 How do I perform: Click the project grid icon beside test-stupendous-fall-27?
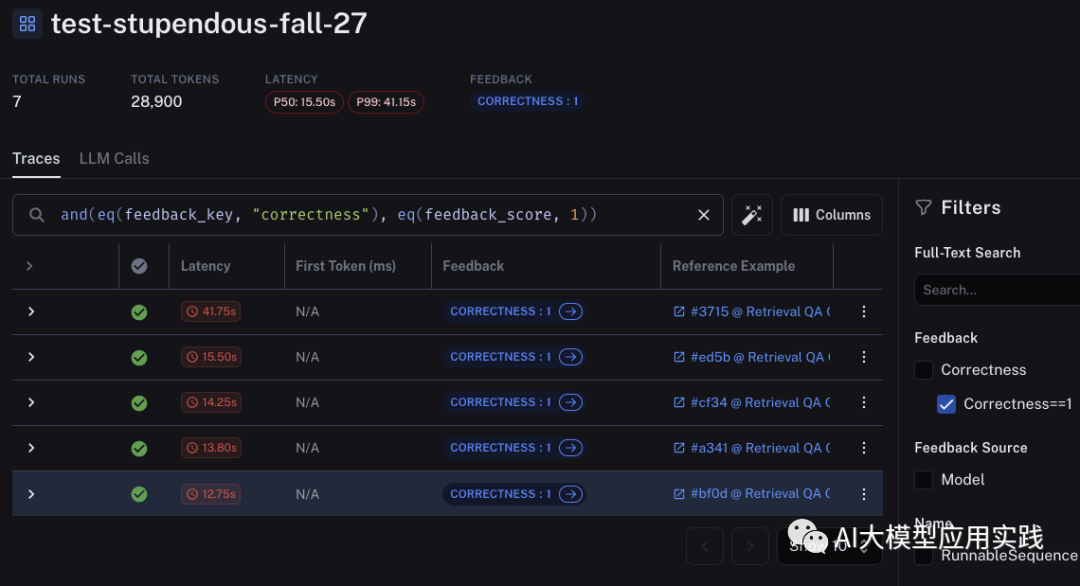[28, 24]
